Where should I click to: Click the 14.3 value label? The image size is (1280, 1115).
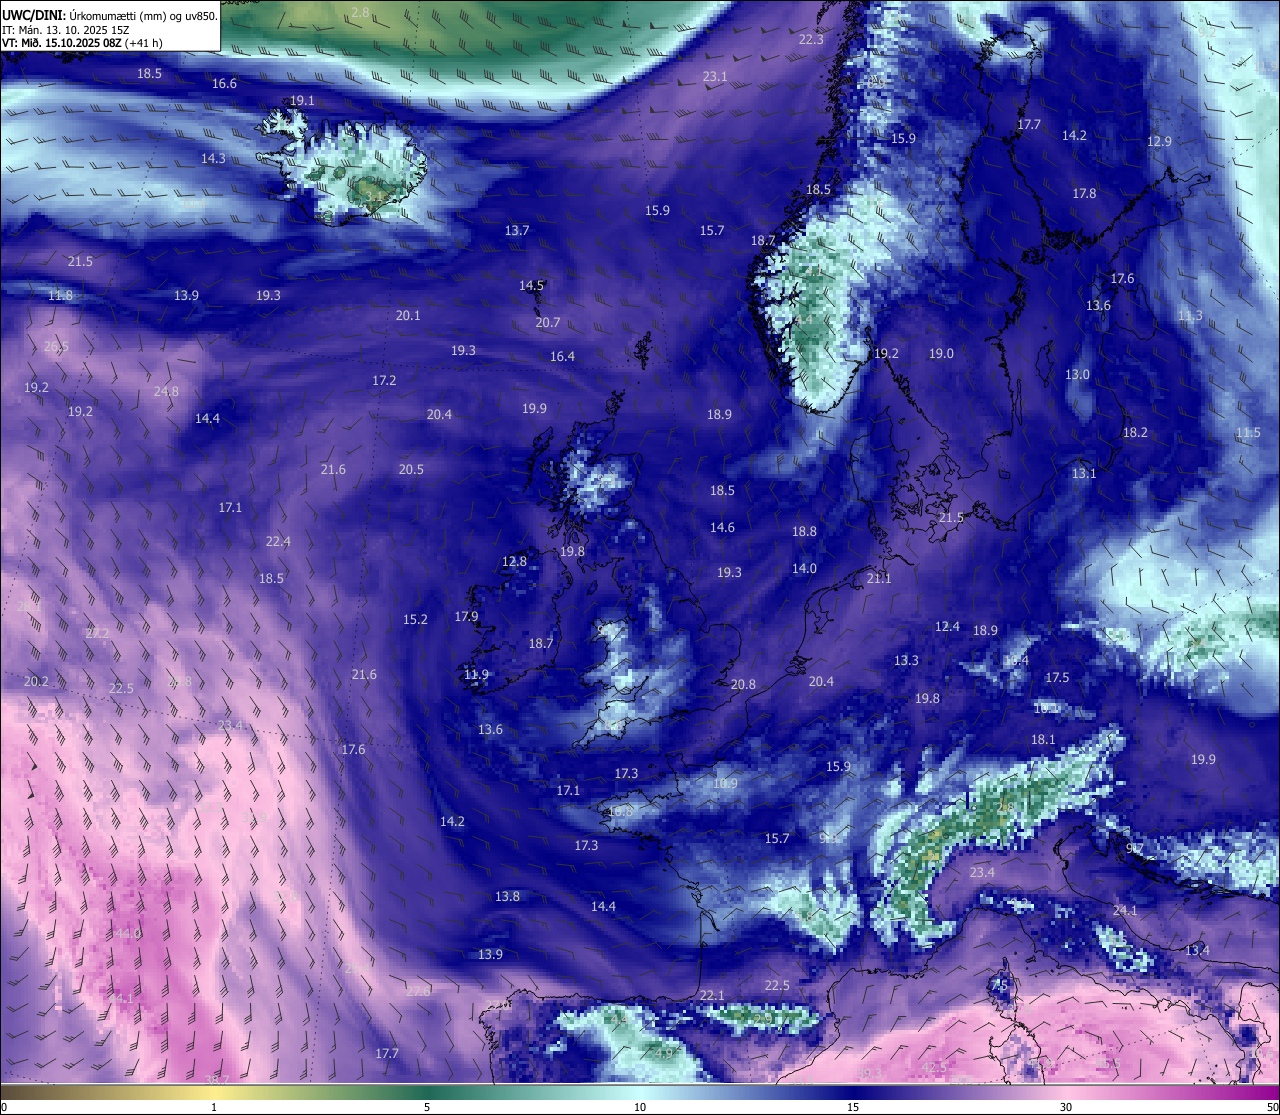(213, 159)
